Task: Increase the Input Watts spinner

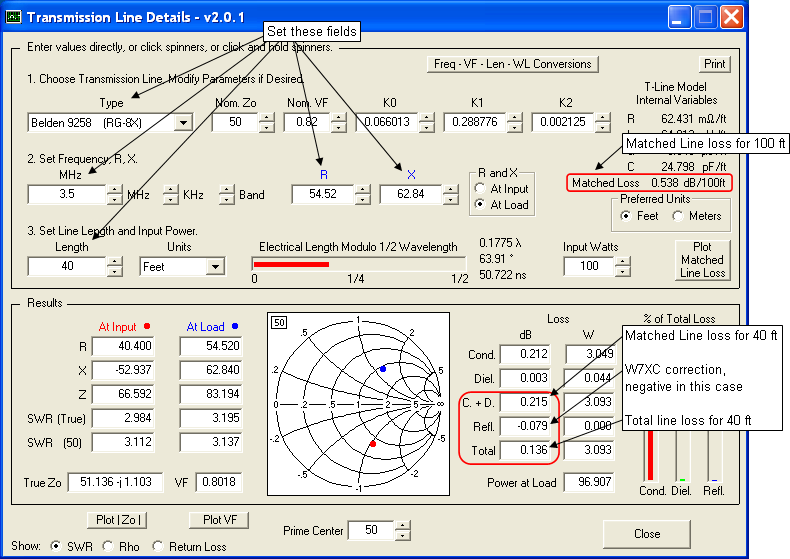Action: pos(623,262)
